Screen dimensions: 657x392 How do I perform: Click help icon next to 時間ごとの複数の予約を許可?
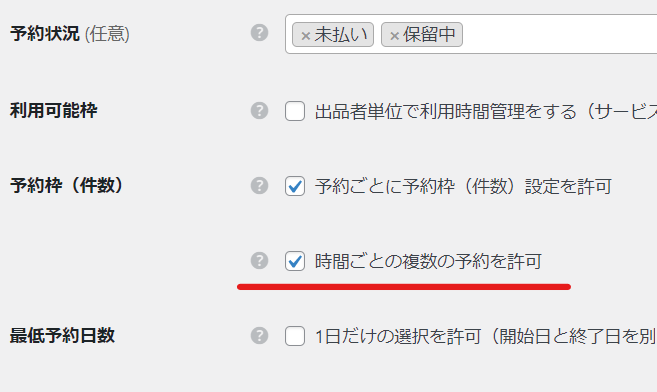(259, 260)
